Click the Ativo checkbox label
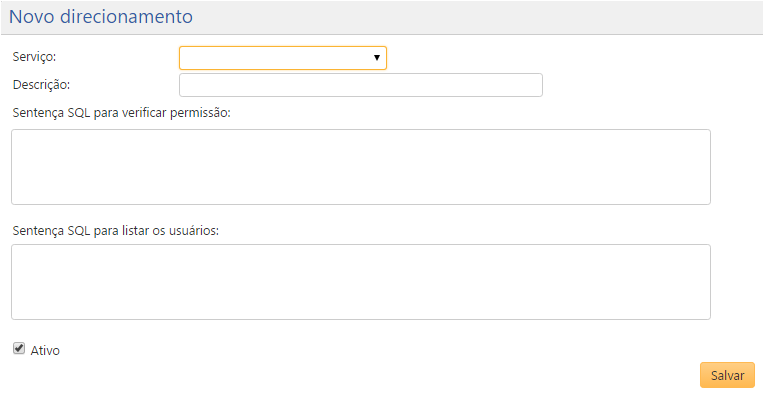The image size is (763, 411). click(x=46, y=350)
